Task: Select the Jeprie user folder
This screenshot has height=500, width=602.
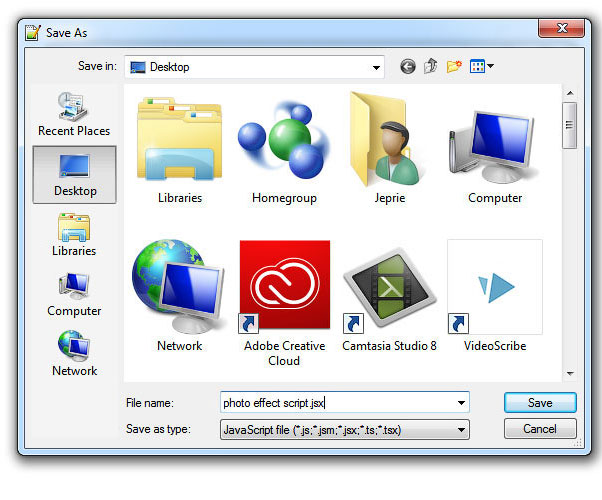Action: (x=389, y=148)
